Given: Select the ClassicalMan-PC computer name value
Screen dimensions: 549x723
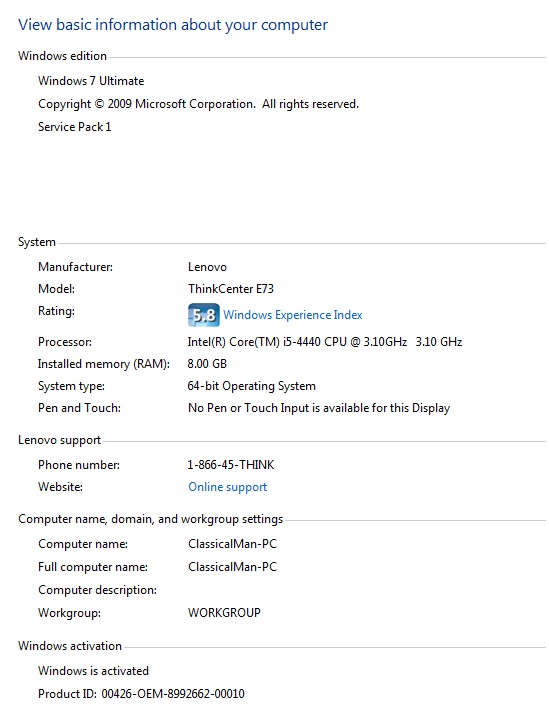Looking at the screenshot, I should tap(232, 544).
